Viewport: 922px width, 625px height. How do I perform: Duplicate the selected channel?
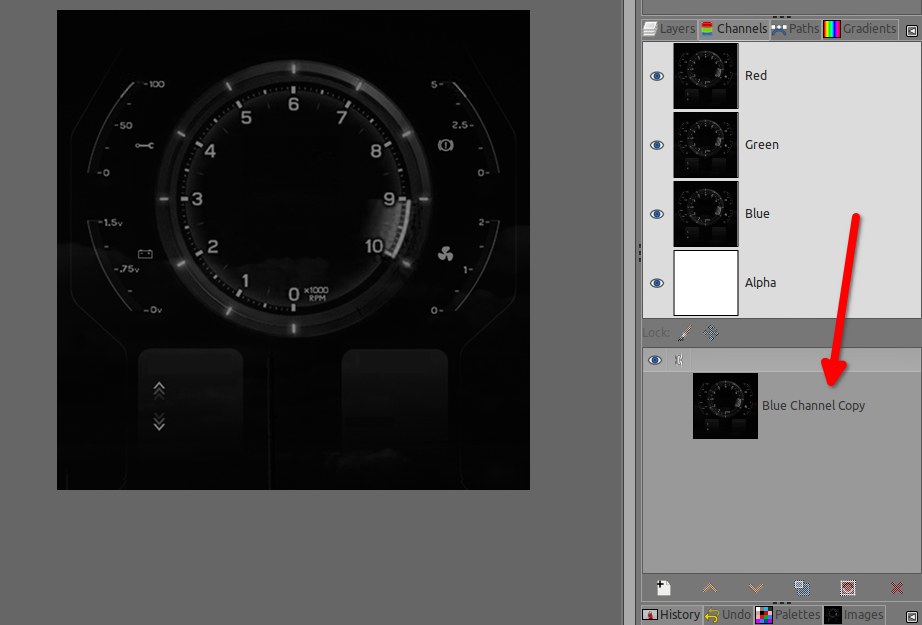click(802, 588)
